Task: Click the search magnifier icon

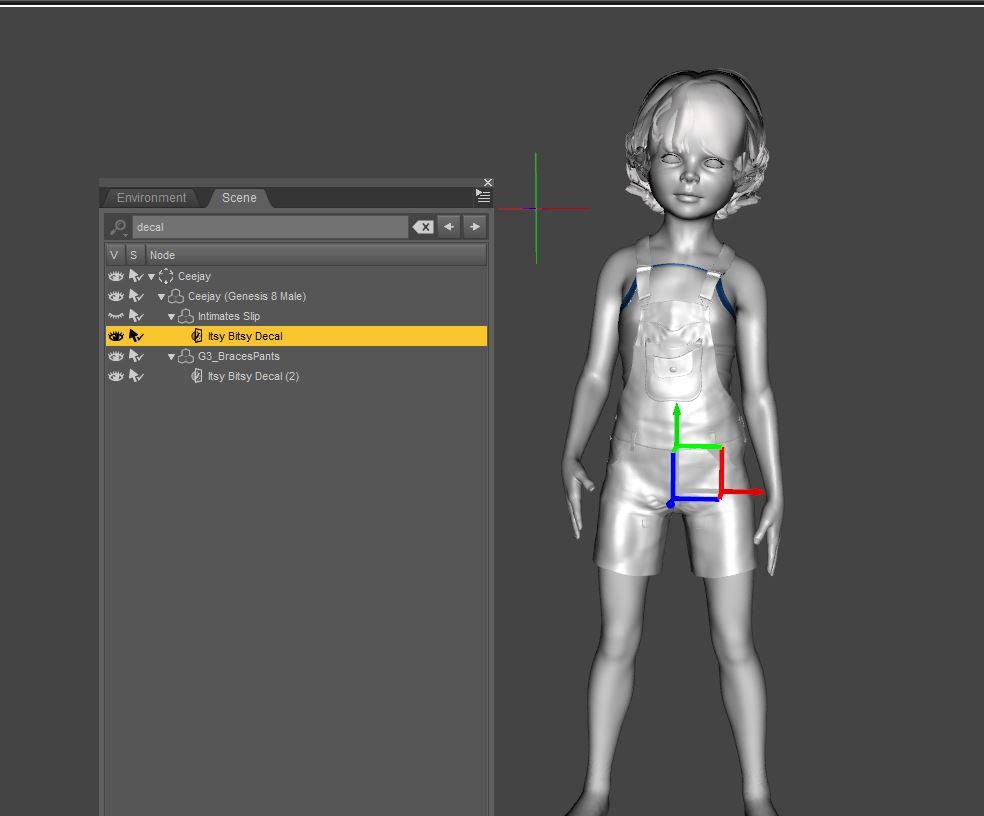Action: [x=117, y=226]
